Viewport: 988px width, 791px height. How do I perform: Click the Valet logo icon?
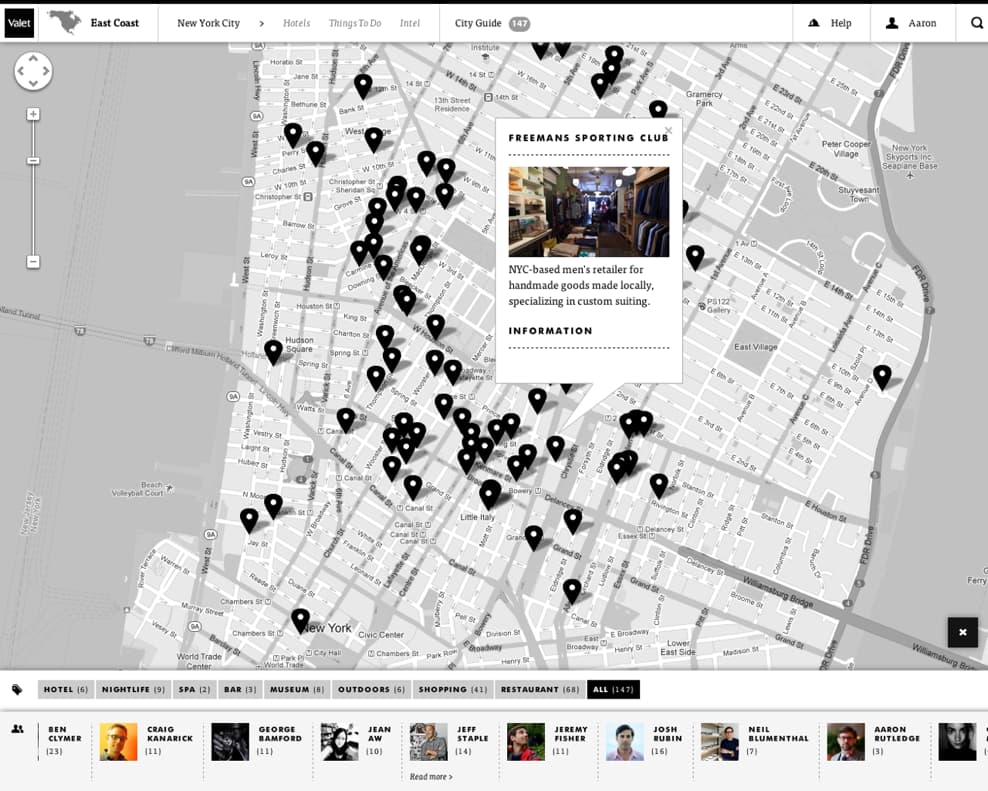[19, 23]
